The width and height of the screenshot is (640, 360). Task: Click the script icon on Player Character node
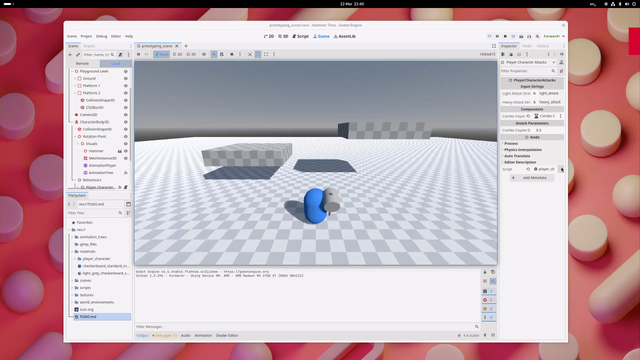[126, 187]
